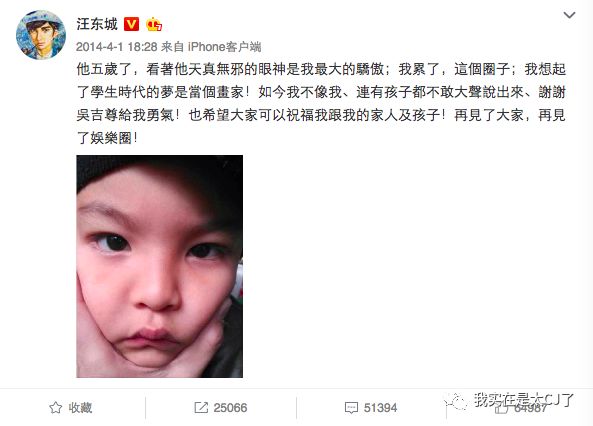Click the comment bubble icon
This screenshot has width=593, height=426.
(x=351, y=408)
